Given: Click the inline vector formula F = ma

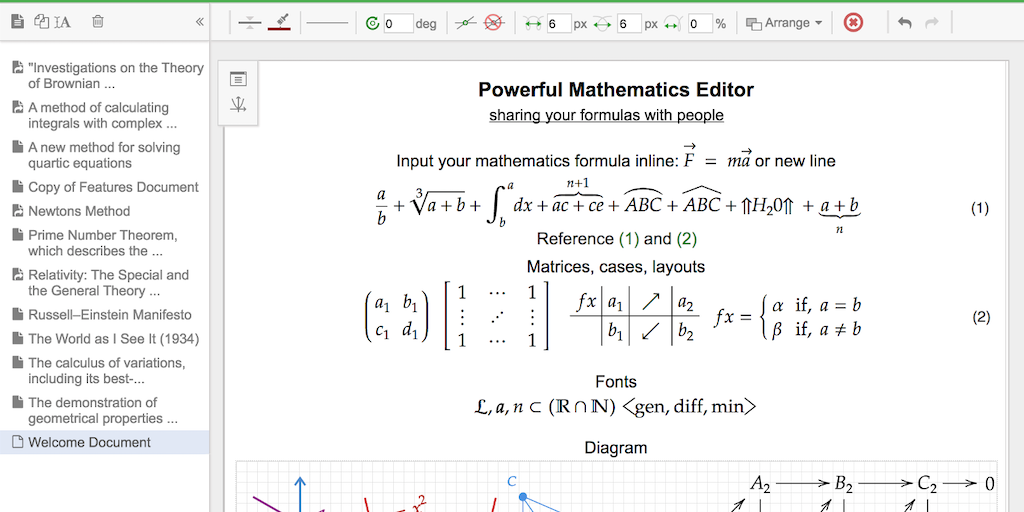Looking at the screenshot, I should coord(716,157).
